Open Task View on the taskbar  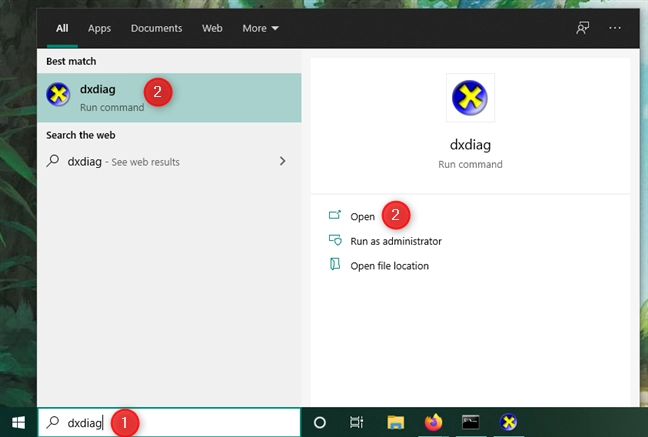(356, 422)
